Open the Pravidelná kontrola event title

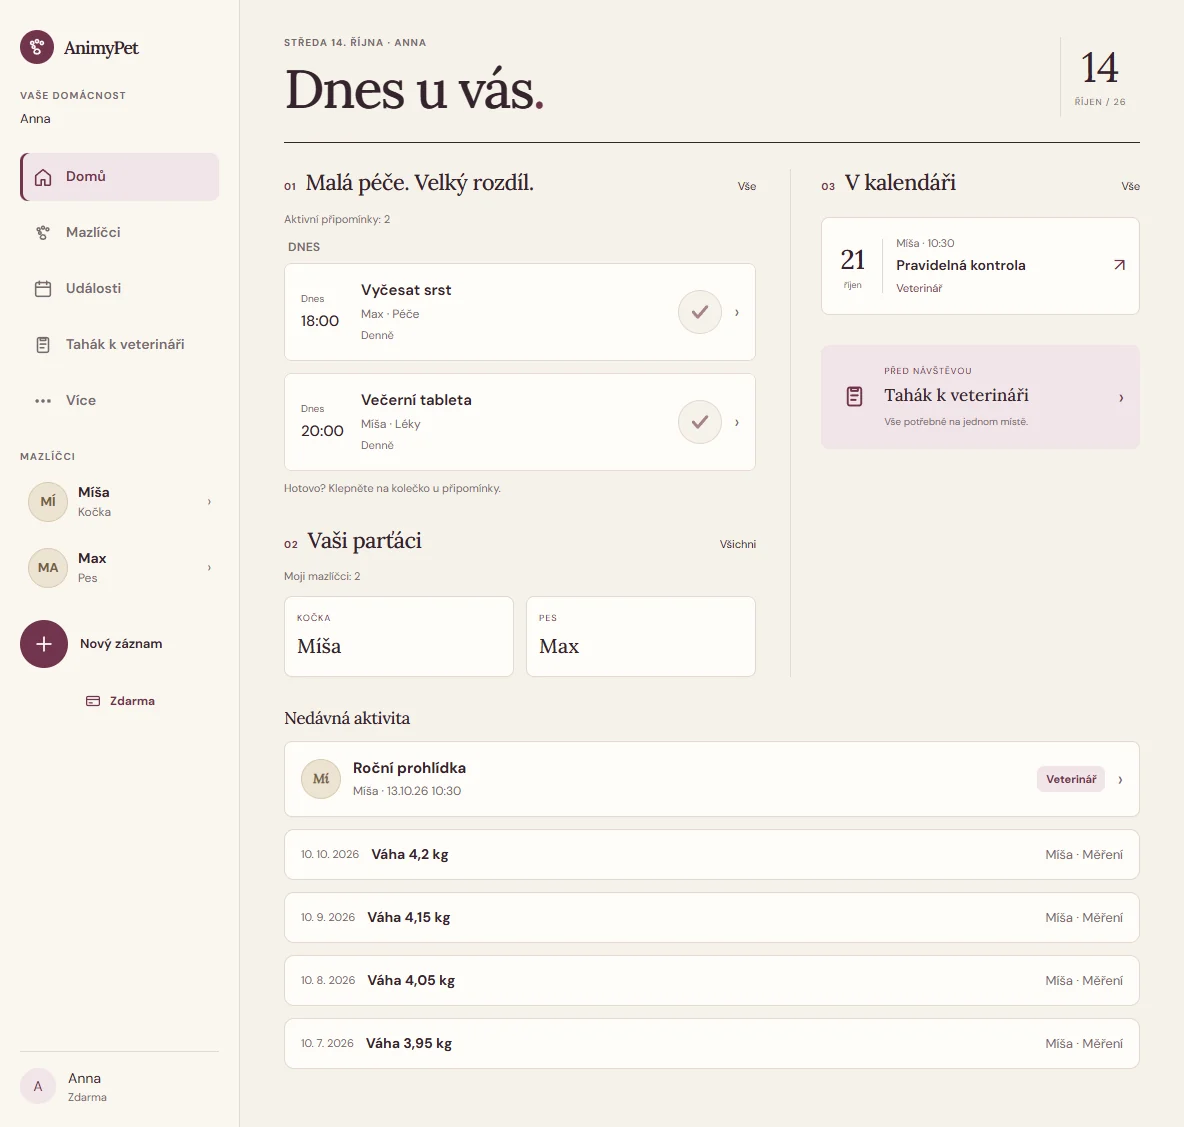tap(960, 265)
